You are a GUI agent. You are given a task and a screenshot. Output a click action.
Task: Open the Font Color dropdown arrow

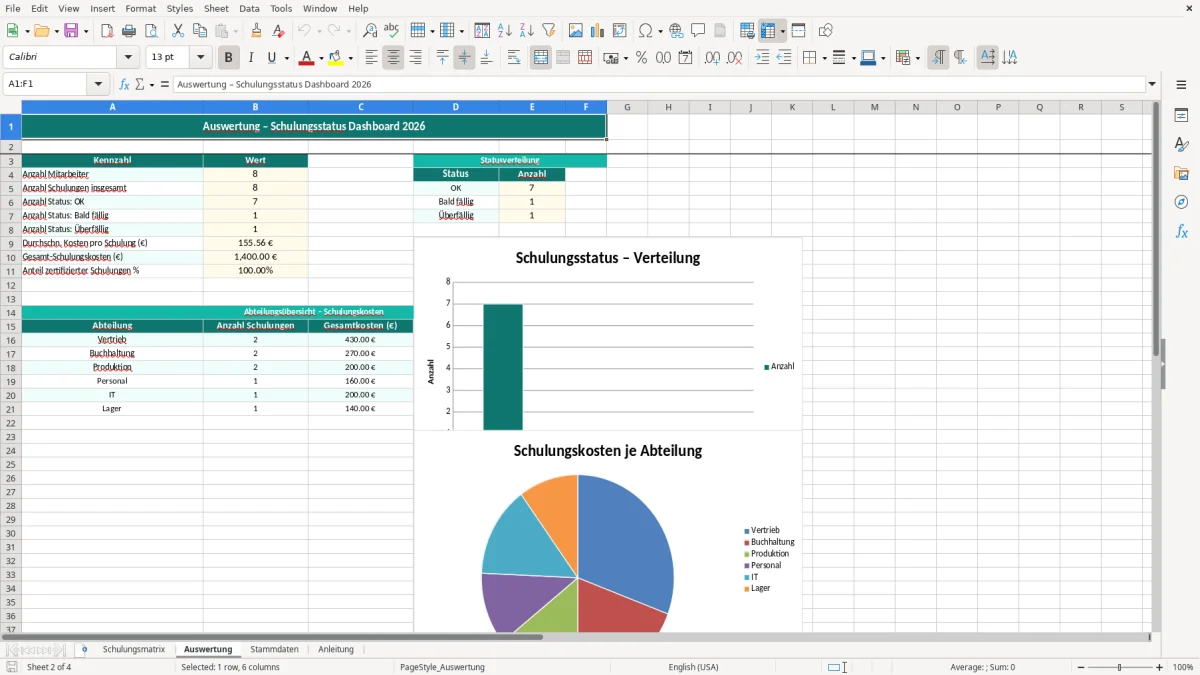coord(322,58)
